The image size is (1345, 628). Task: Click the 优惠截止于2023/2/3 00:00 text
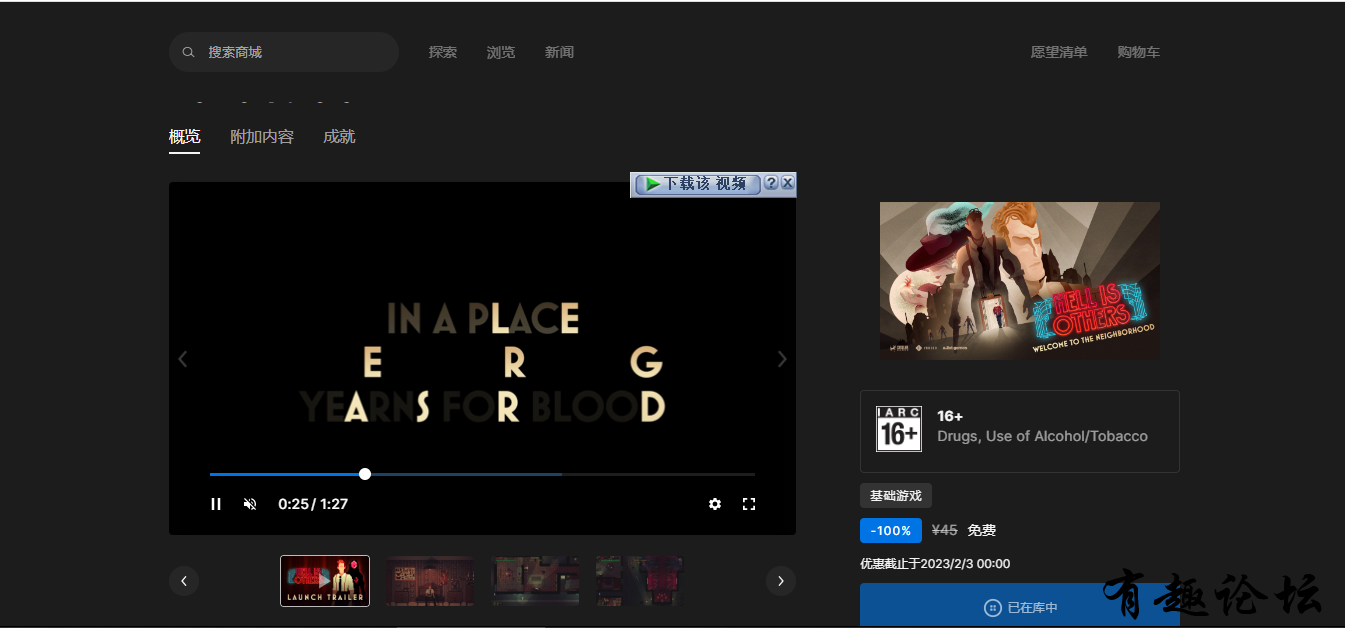935,564
